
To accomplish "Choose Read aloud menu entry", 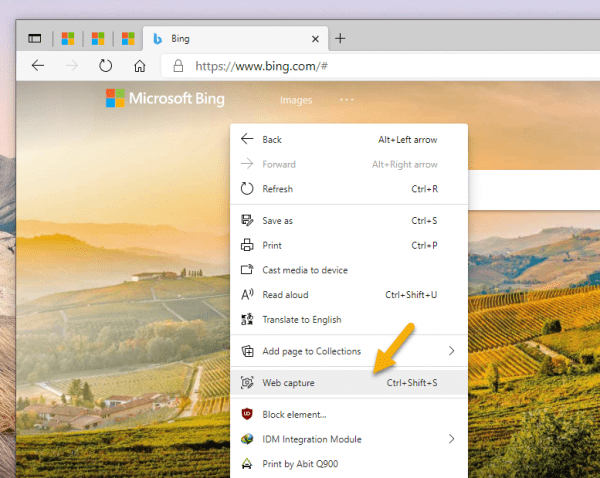I will (x=349, y=295).
